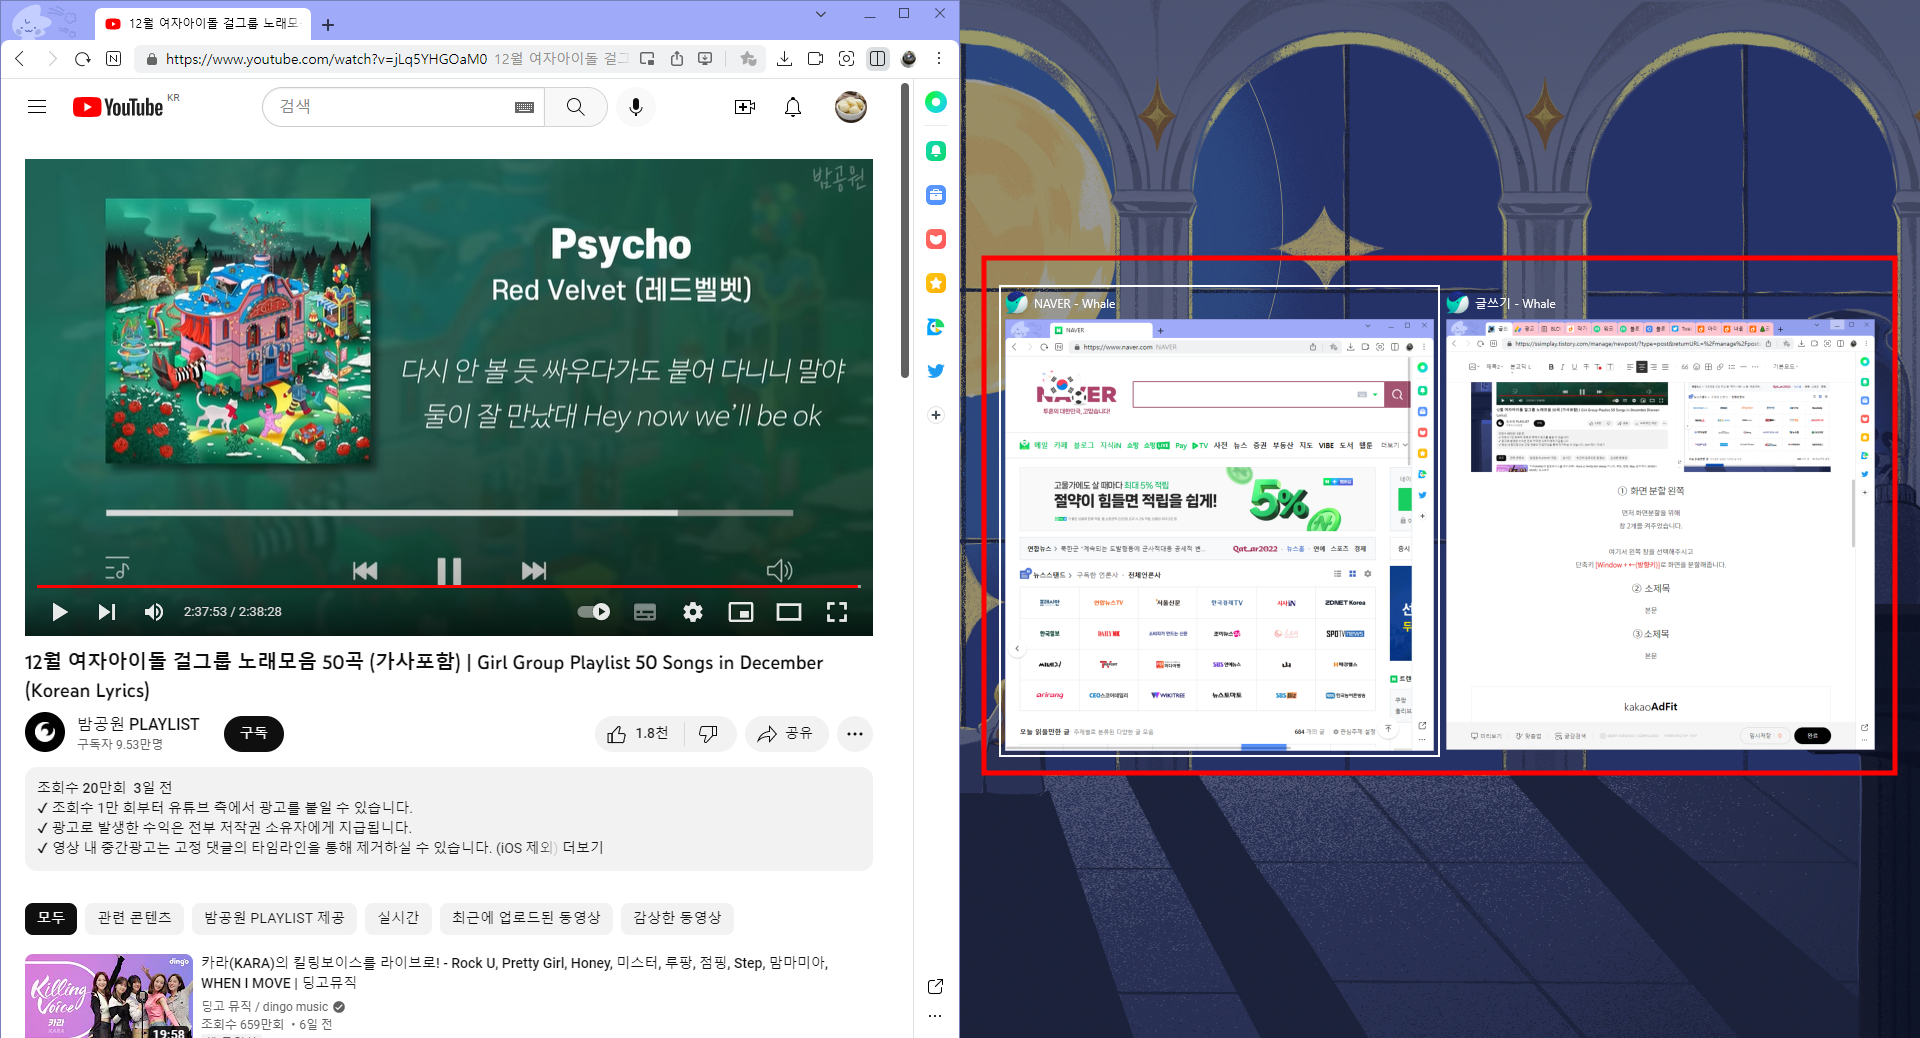This screenshot has width=1920, height=1038.
Task: Select the 모두 filter chip
Action: [51, 918]
